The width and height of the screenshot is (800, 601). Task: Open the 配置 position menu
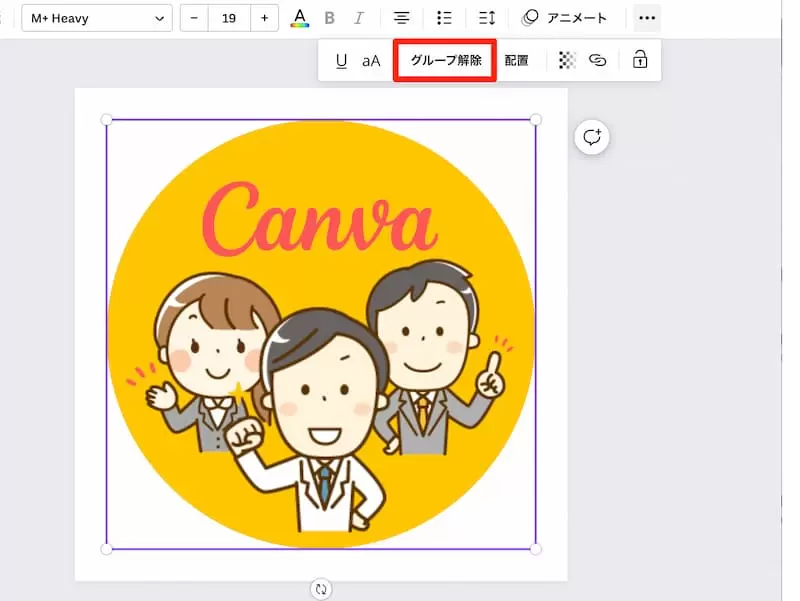516,61
